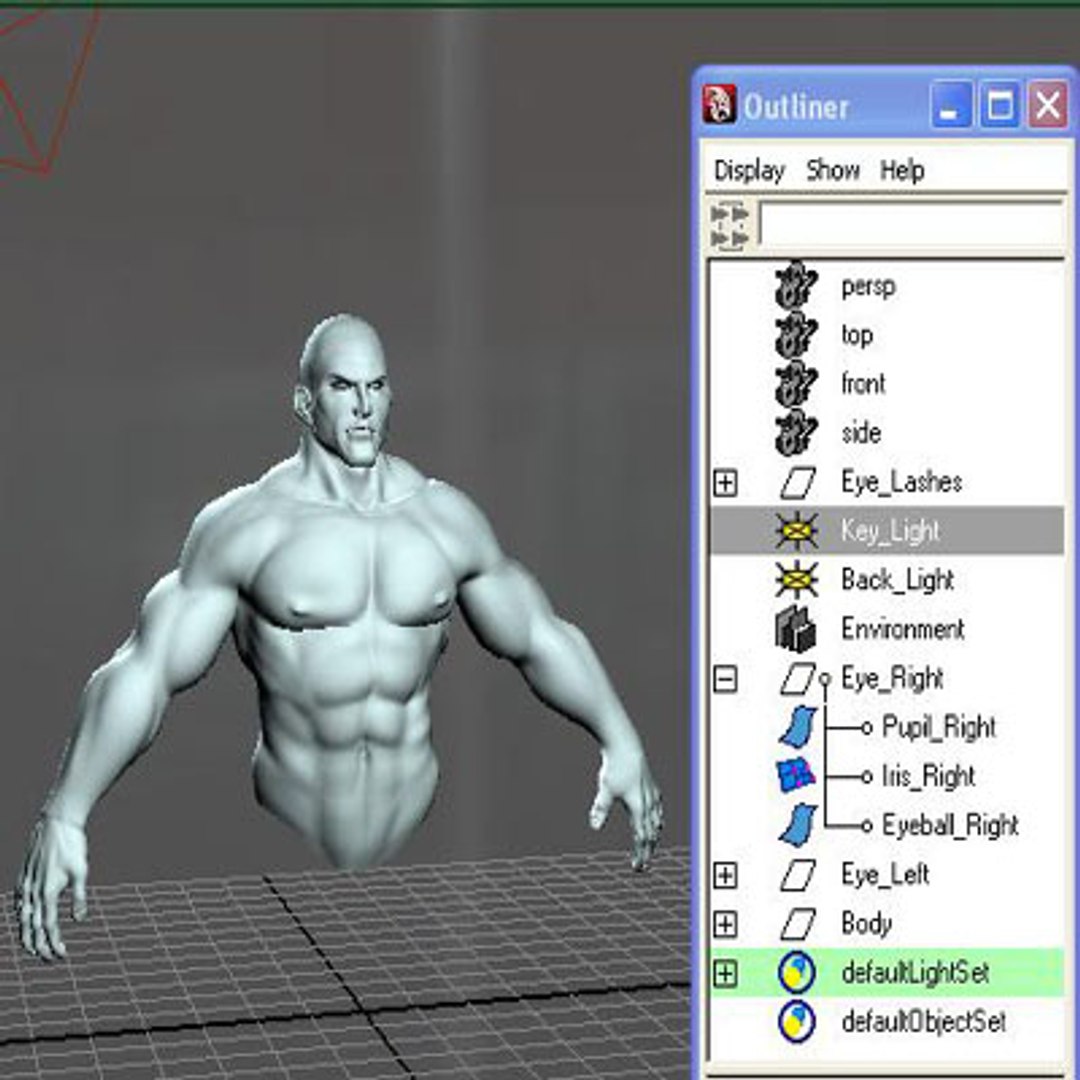Screen dimensions: 1080x1080
Task: Click the persp camera icon
Action: (796, 285)
